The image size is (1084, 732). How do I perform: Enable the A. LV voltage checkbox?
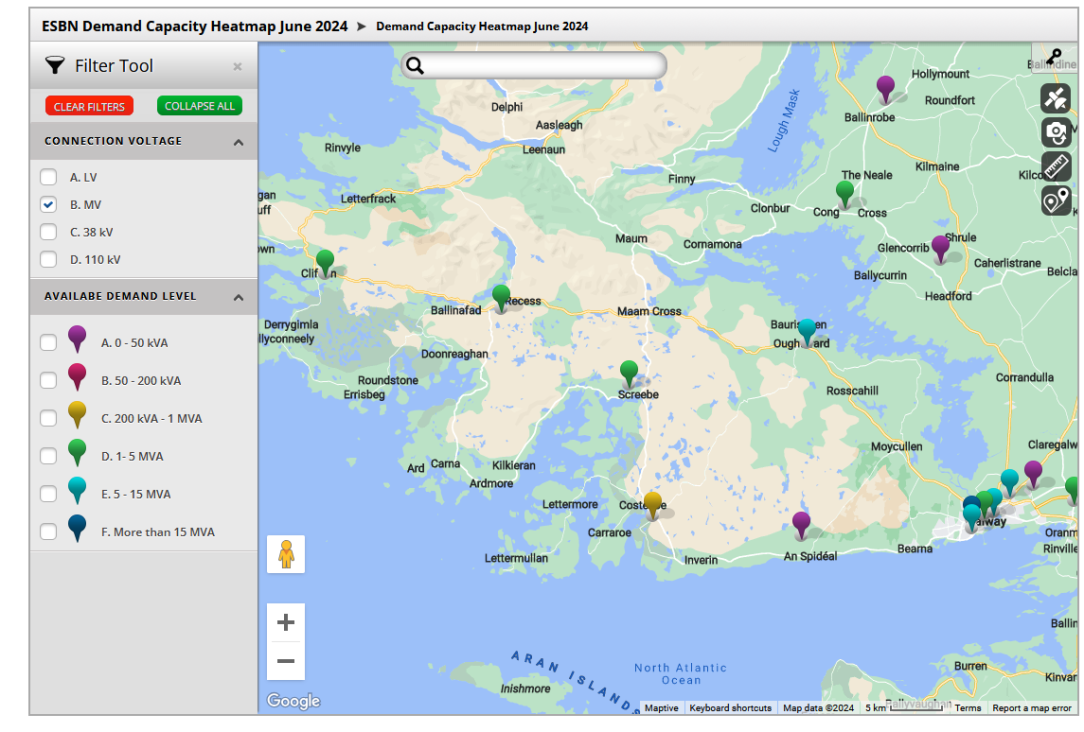[48, 177]
